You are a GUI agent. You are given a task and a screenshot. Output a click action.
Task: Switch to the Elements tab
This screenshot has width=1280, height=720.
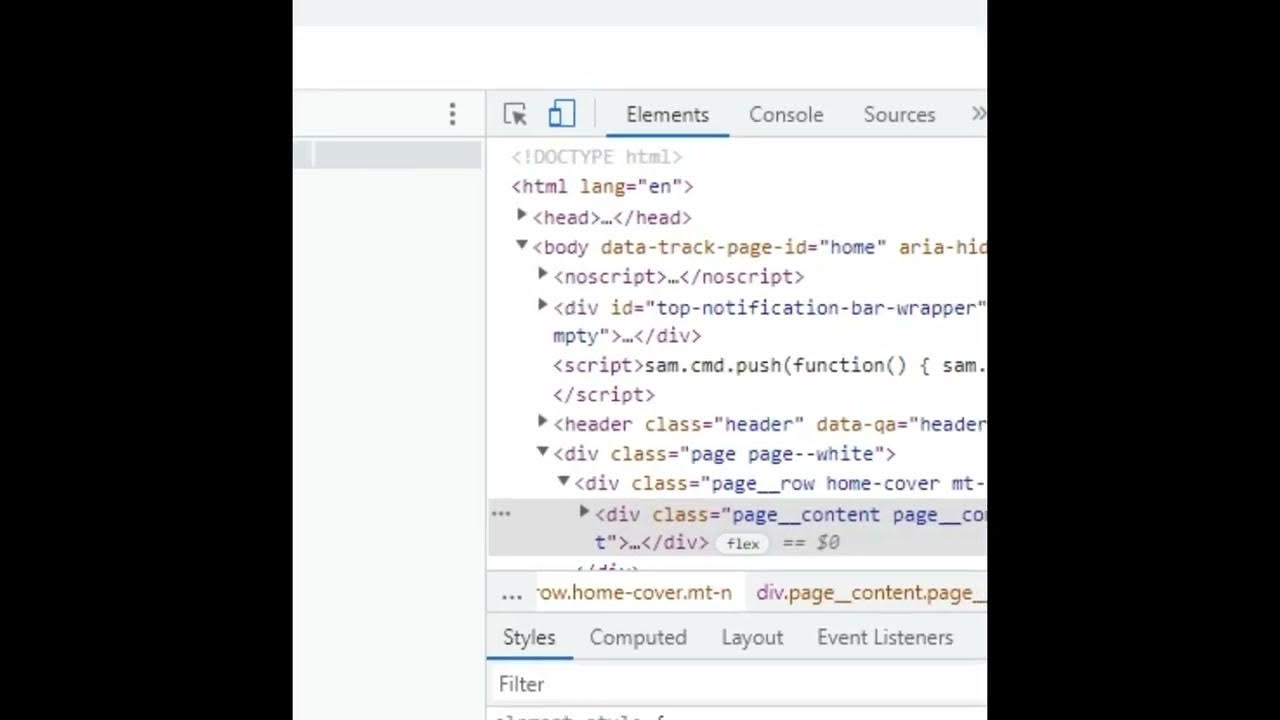[667, 115]
